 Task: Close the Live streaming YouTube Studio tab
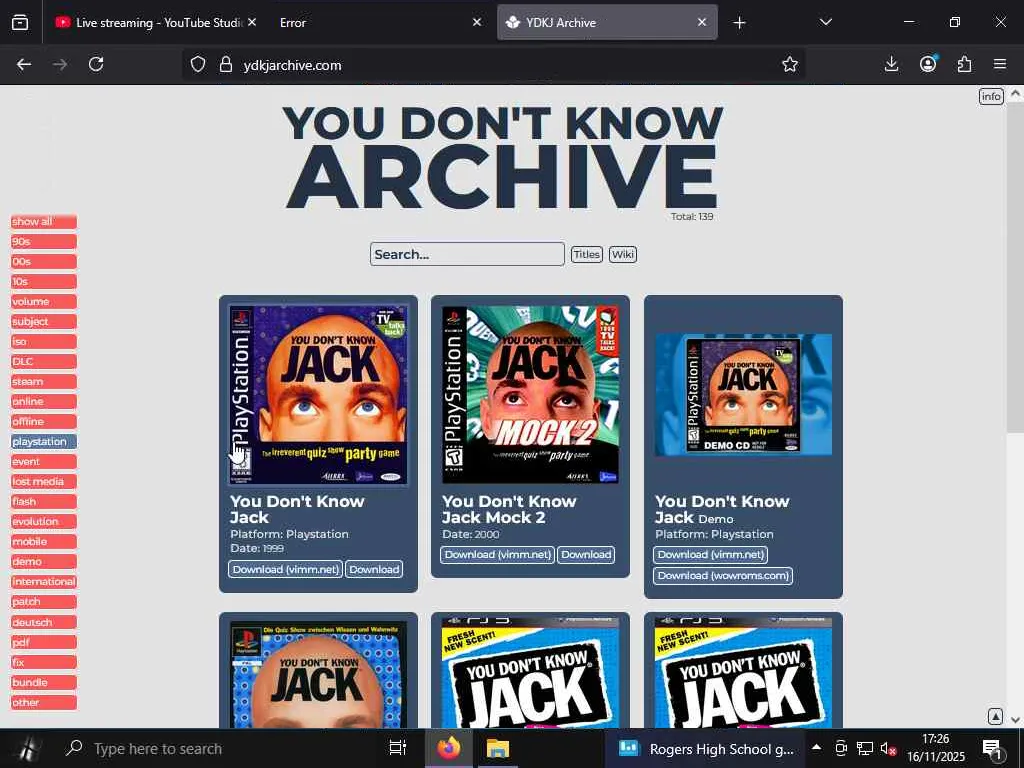(252, 22)
